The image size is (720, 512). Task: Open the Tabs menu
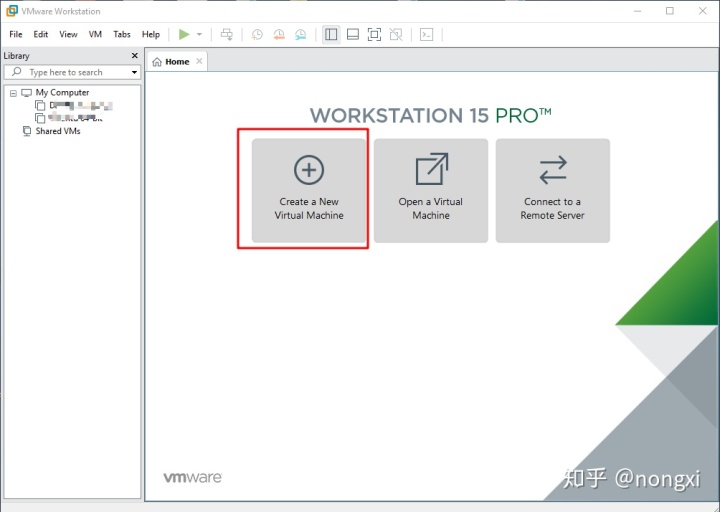[122, 34]
